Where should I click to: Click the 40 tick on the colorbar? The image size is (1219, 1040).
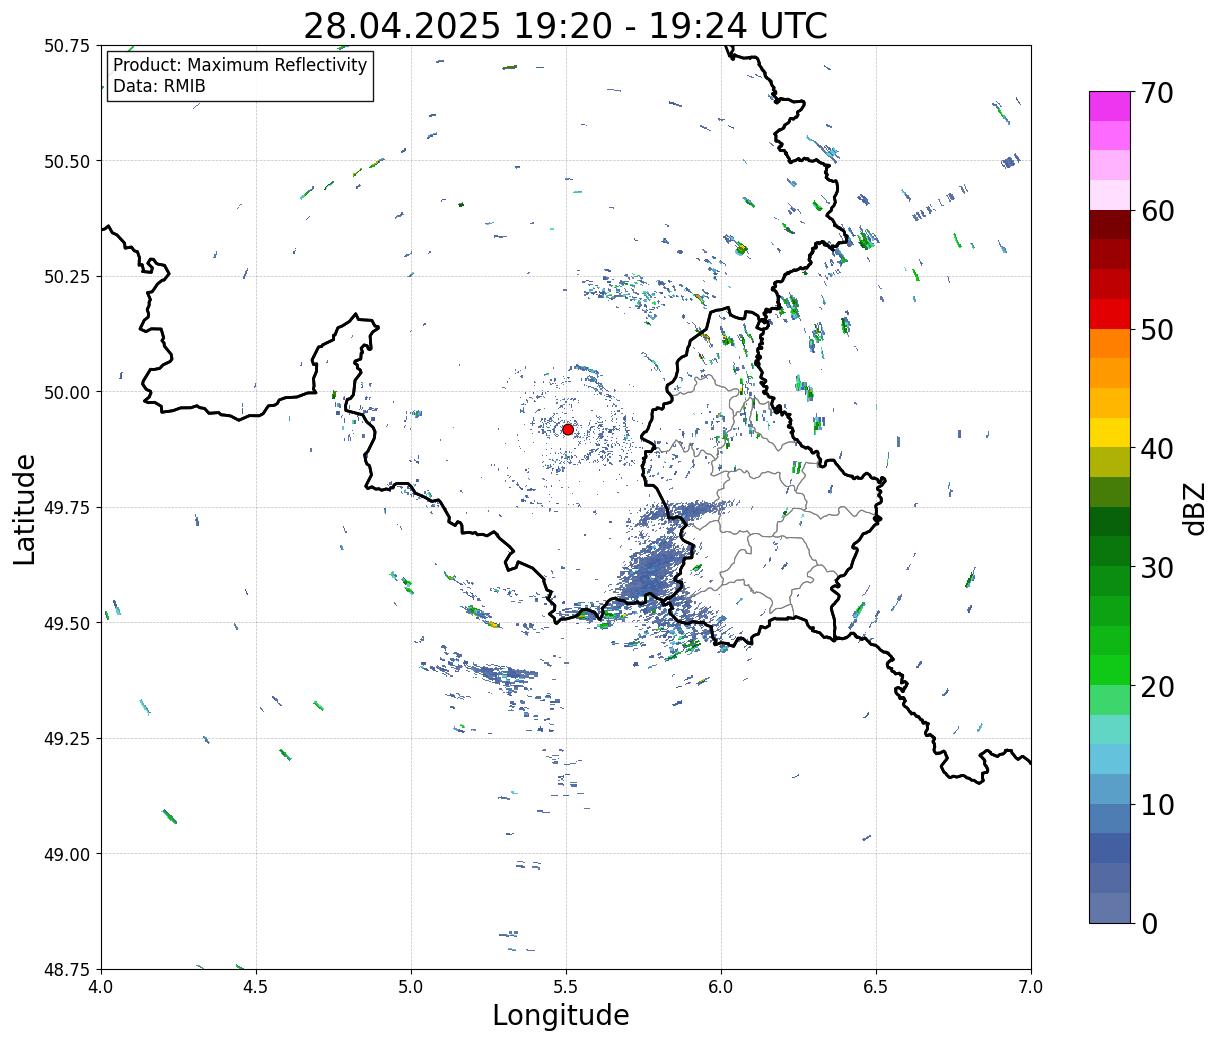[1157, 448]
